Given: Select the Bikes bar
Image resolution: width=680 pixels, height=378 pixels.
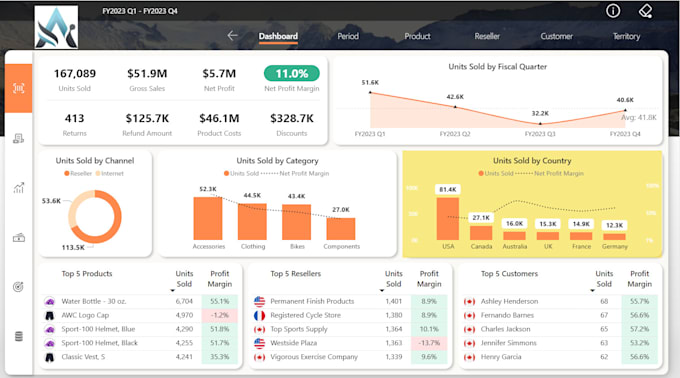Looking at the screenshot, I should tap(297, 222).
